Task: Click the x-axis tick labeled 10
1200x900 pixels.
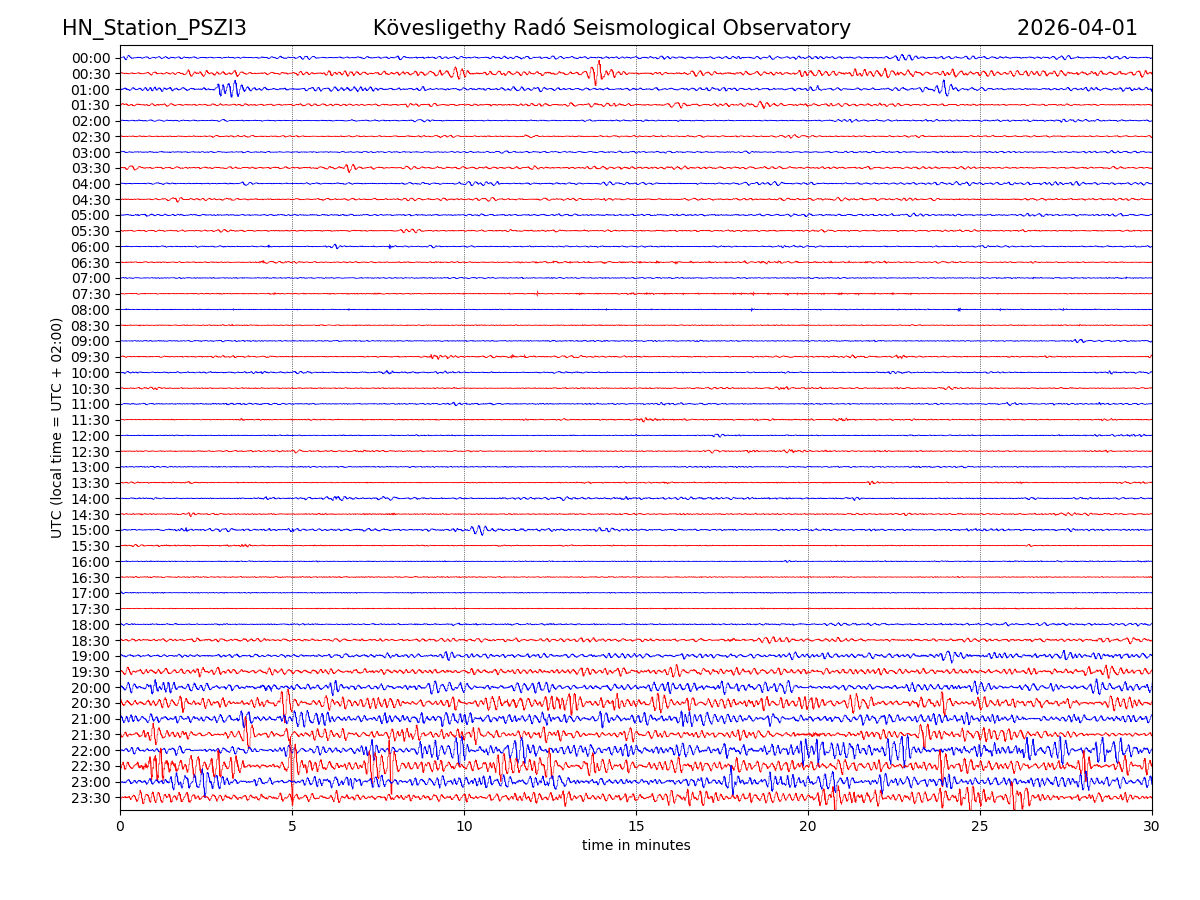Action: click(x=464, y=827)
